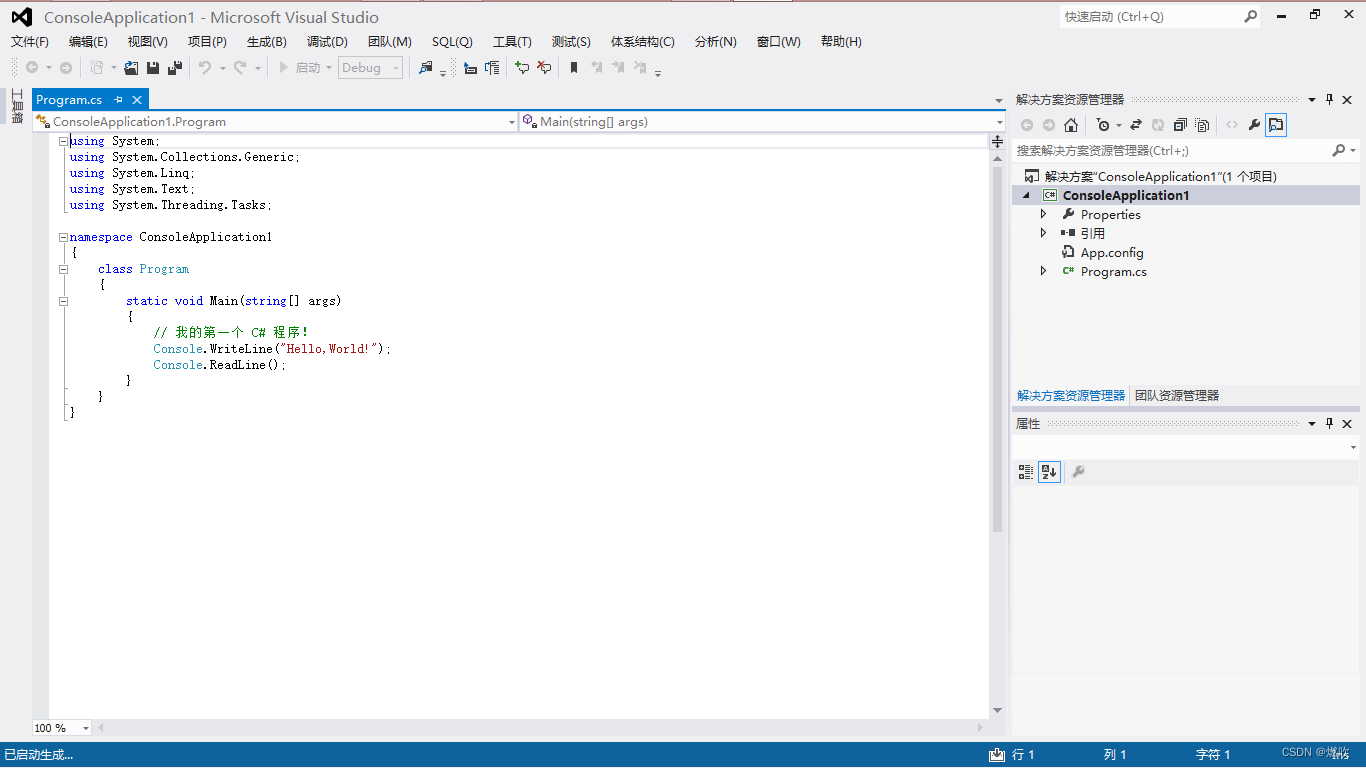Viewport: 1366px width, 768px height.
Task: Open the SQL(Q) menu
Action: coord(452,42)
